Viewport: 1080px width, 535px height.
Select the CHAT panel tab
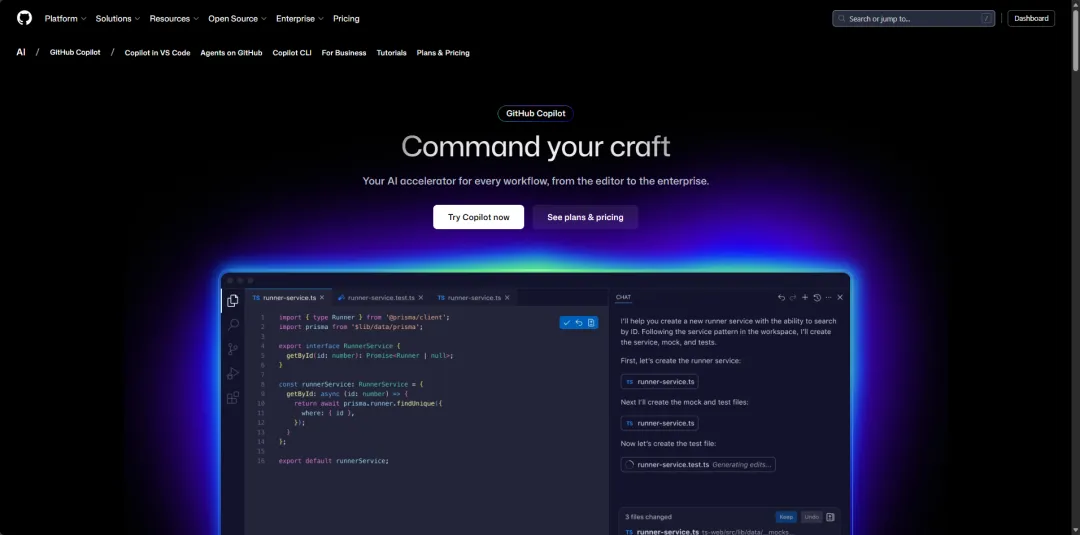click(x=623, y=297)
